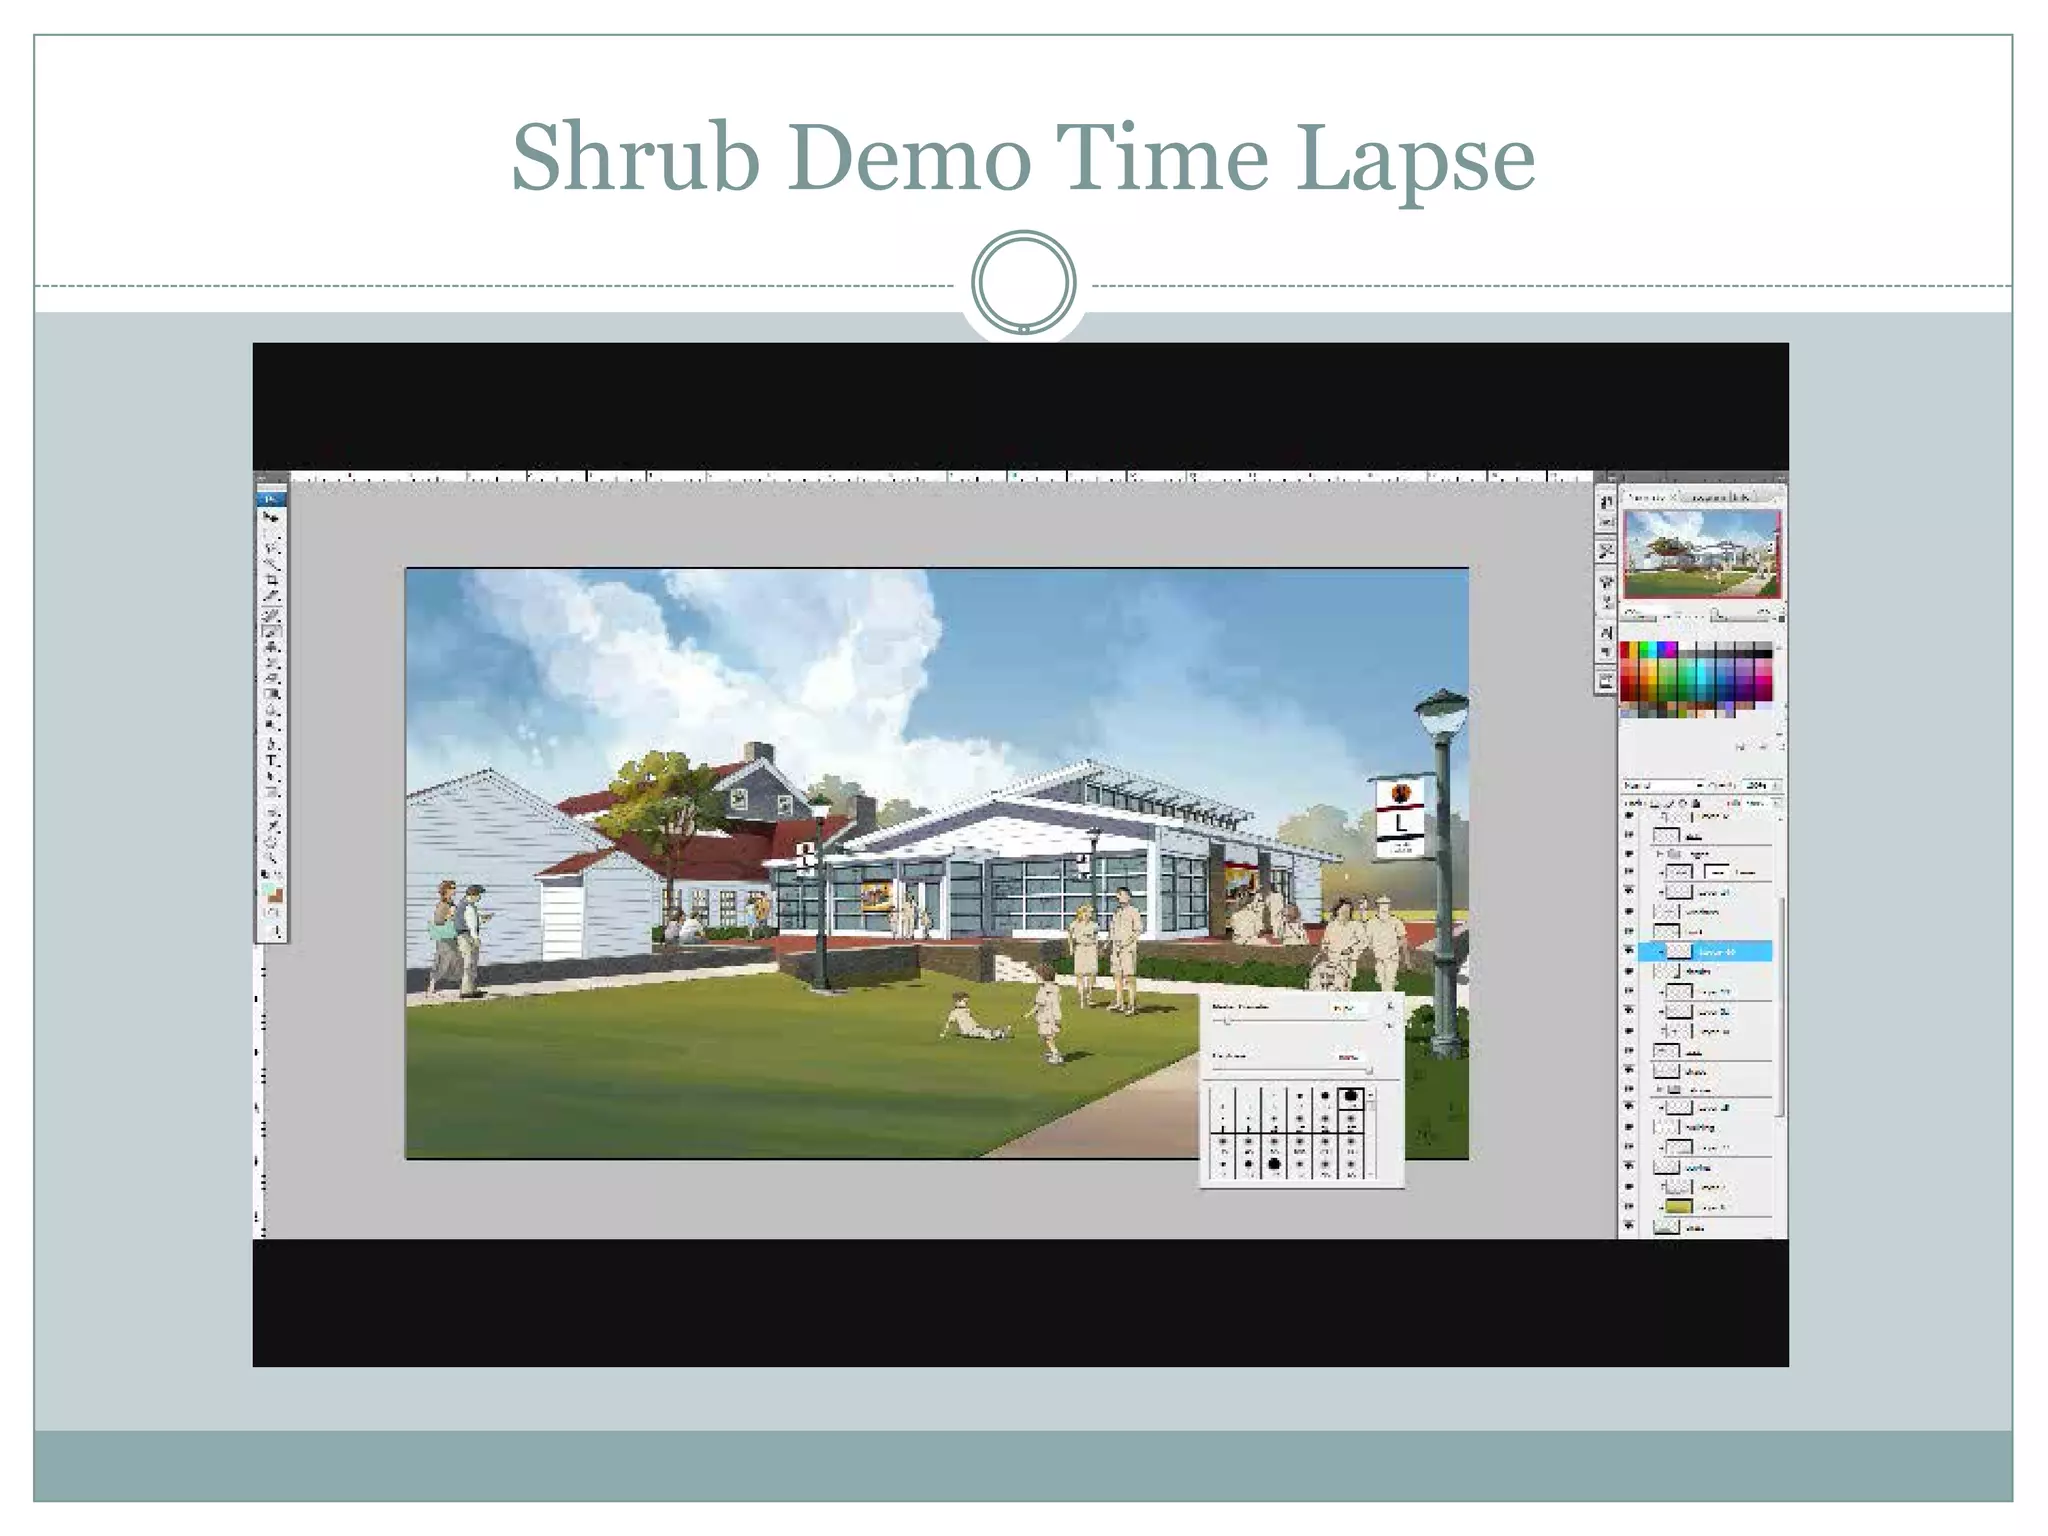
Task: Open brush picker flyout menu arrow
Action: pyautogui.click(x=1390, y=1006)
